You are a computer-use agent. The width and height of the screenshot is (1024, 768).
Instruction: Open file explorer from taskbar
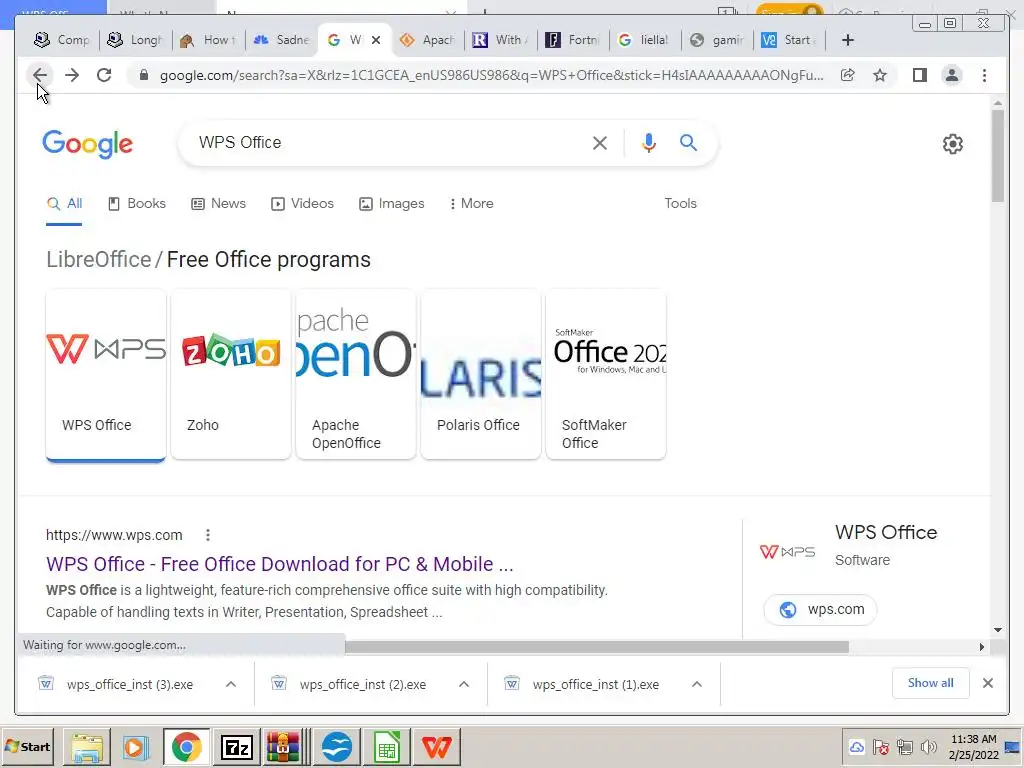click(x=87, y=746)
